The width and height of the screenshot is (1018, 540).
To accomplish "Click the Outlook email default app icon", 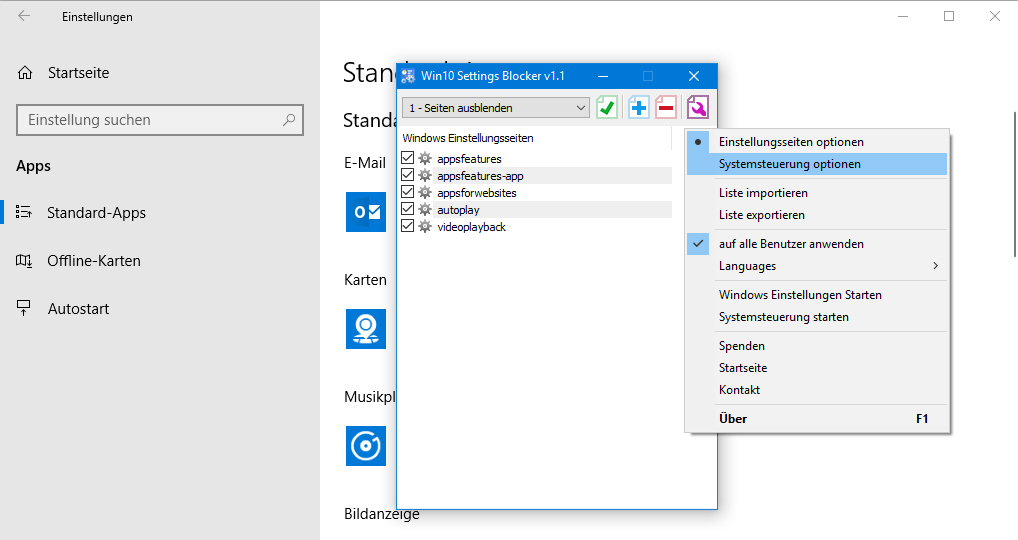I will click(x=366, y=212).
